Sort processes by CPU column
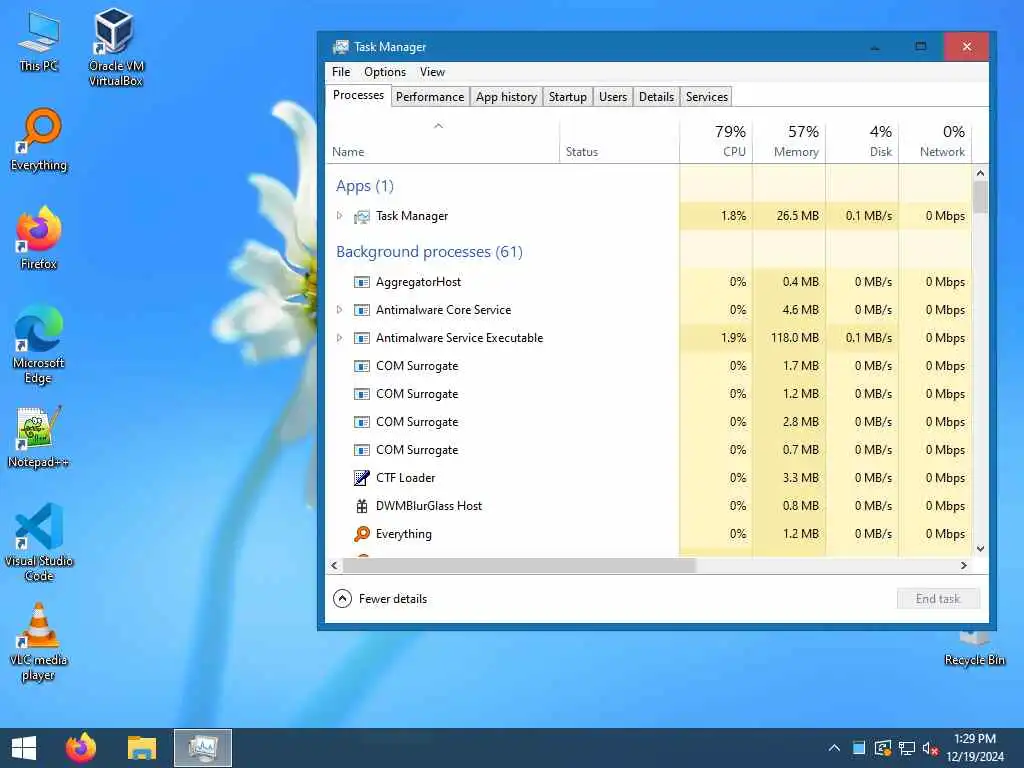Viewport: 1024px width, 768px height. [x=716, y=140]
